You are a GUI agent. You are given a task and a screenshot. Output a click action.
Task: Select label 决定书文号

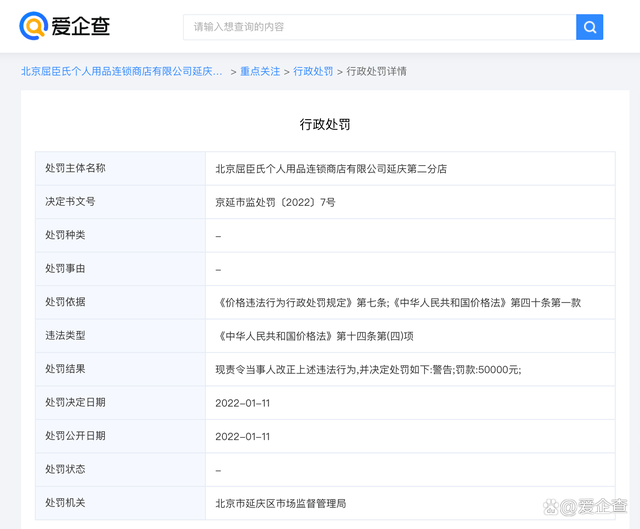tap(70, 202)
